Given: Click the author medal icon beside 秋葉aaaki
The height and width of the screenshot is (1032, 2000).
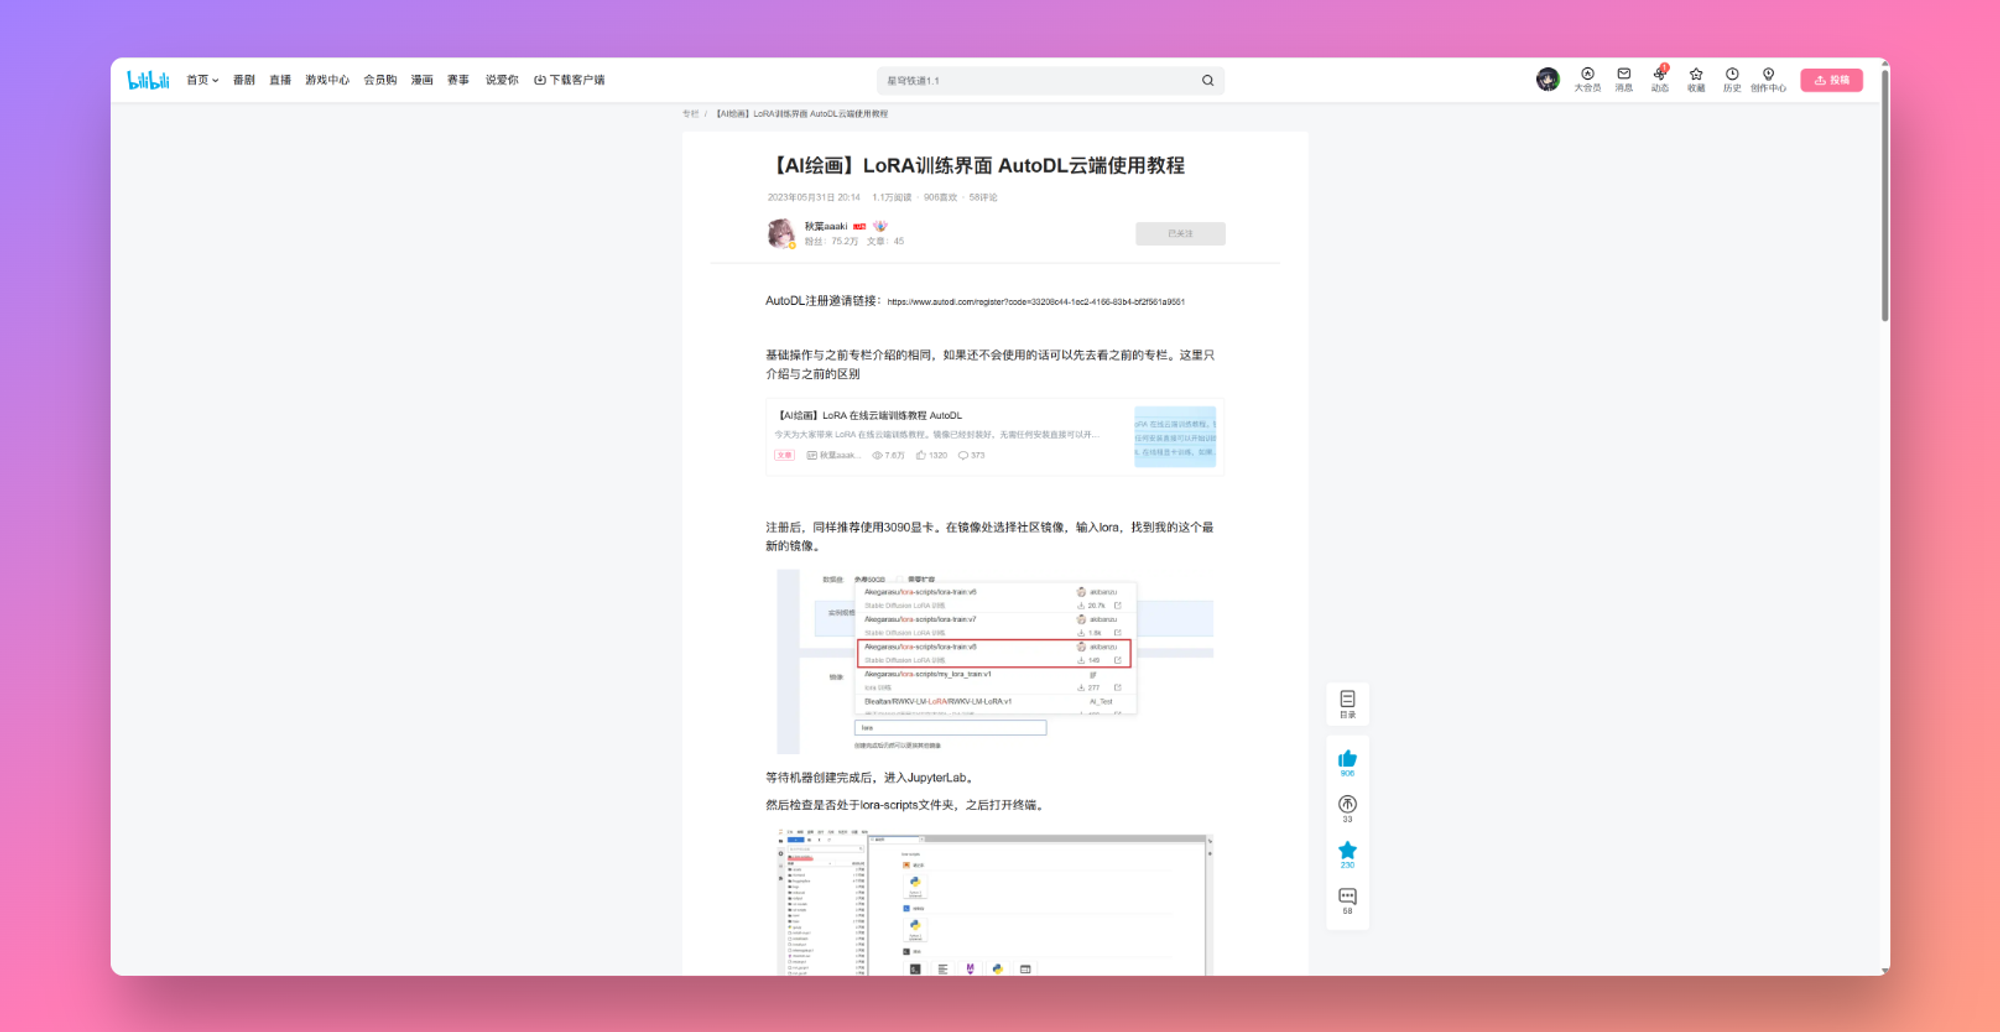Looking at the screenshot, I should [x=880, y=226].
